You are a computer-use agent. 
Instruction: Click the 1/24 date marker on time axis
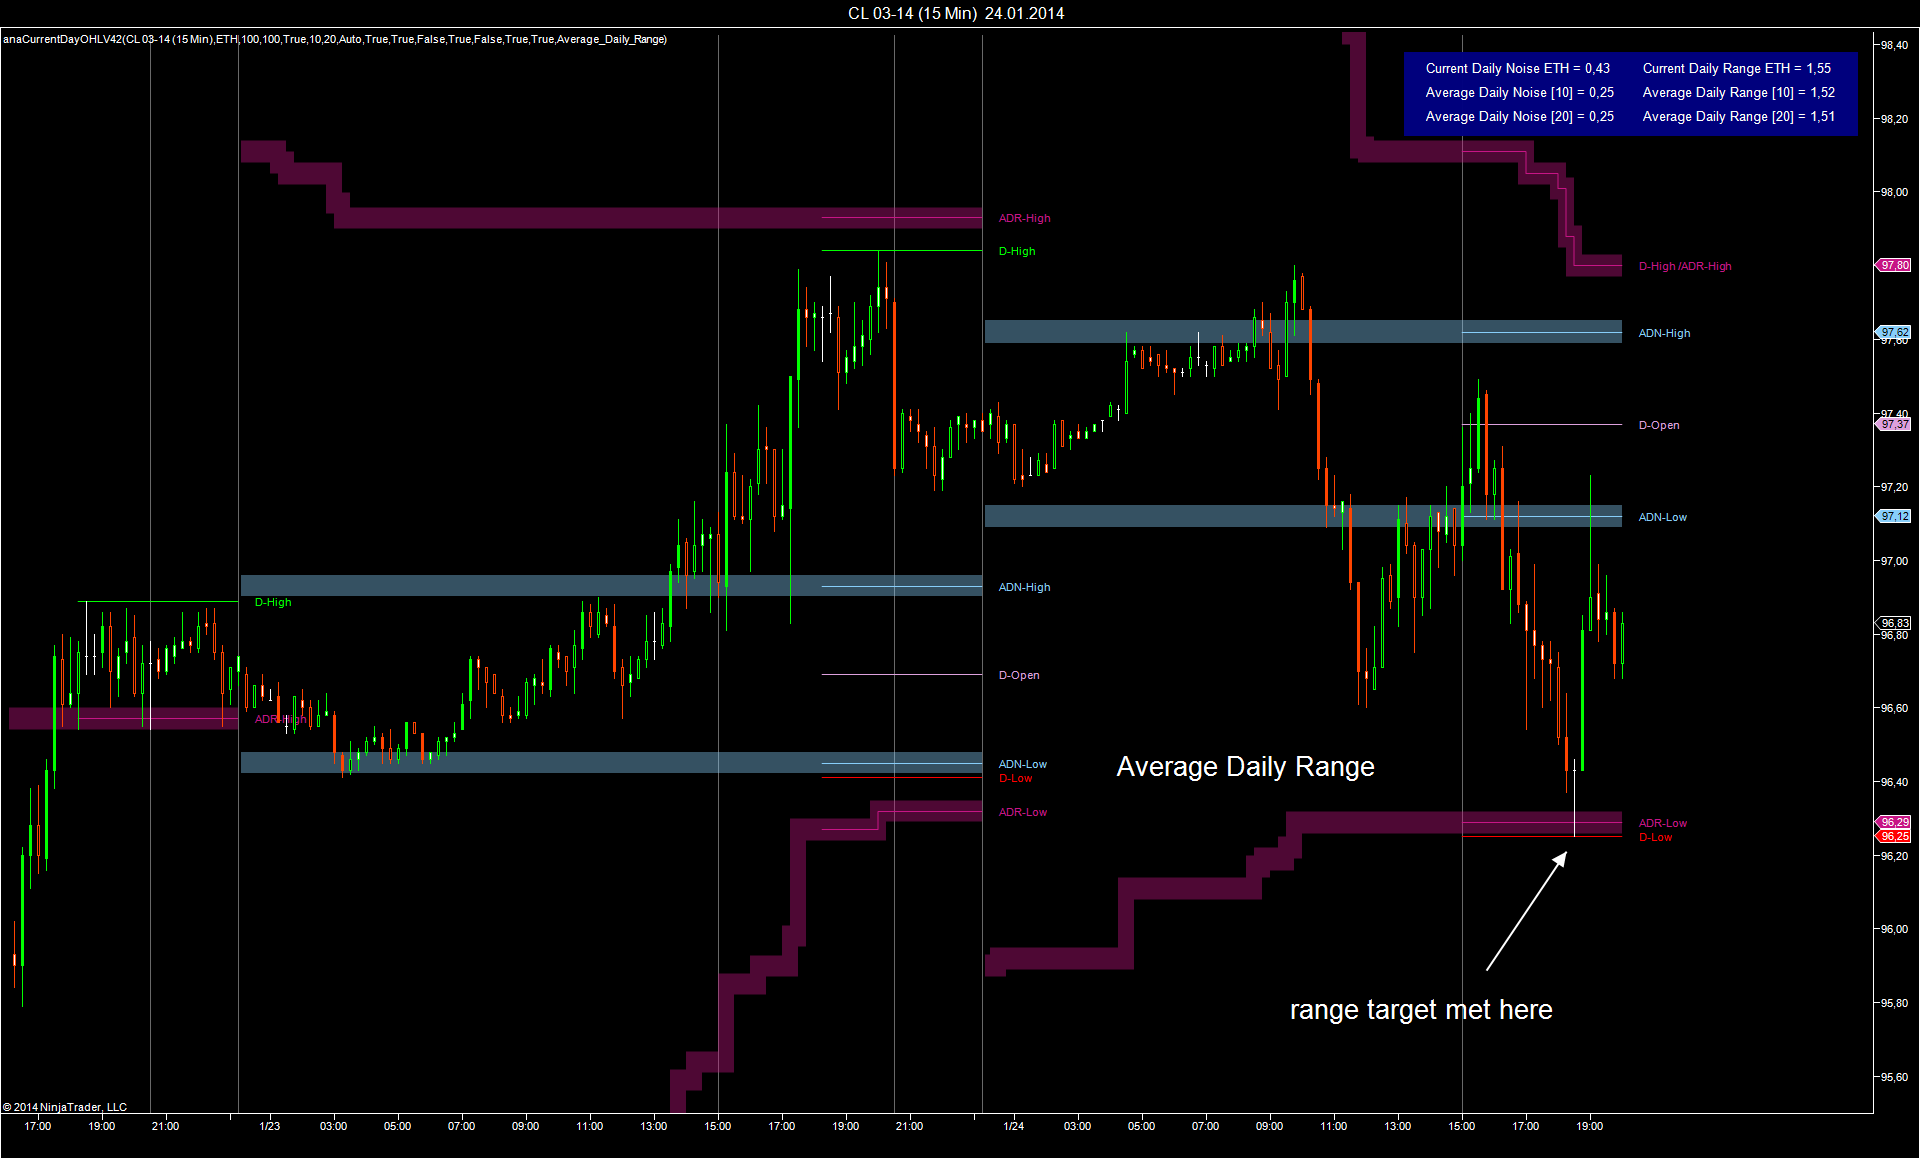pyautogui.click(x=1013, y=1126)
